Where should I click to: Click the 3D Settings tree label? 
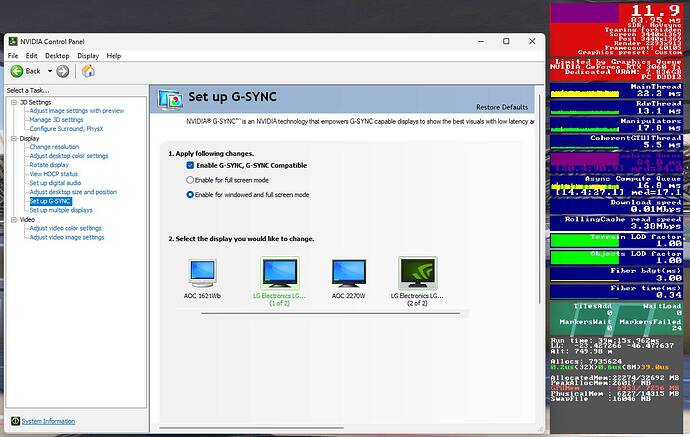[36, 102]
